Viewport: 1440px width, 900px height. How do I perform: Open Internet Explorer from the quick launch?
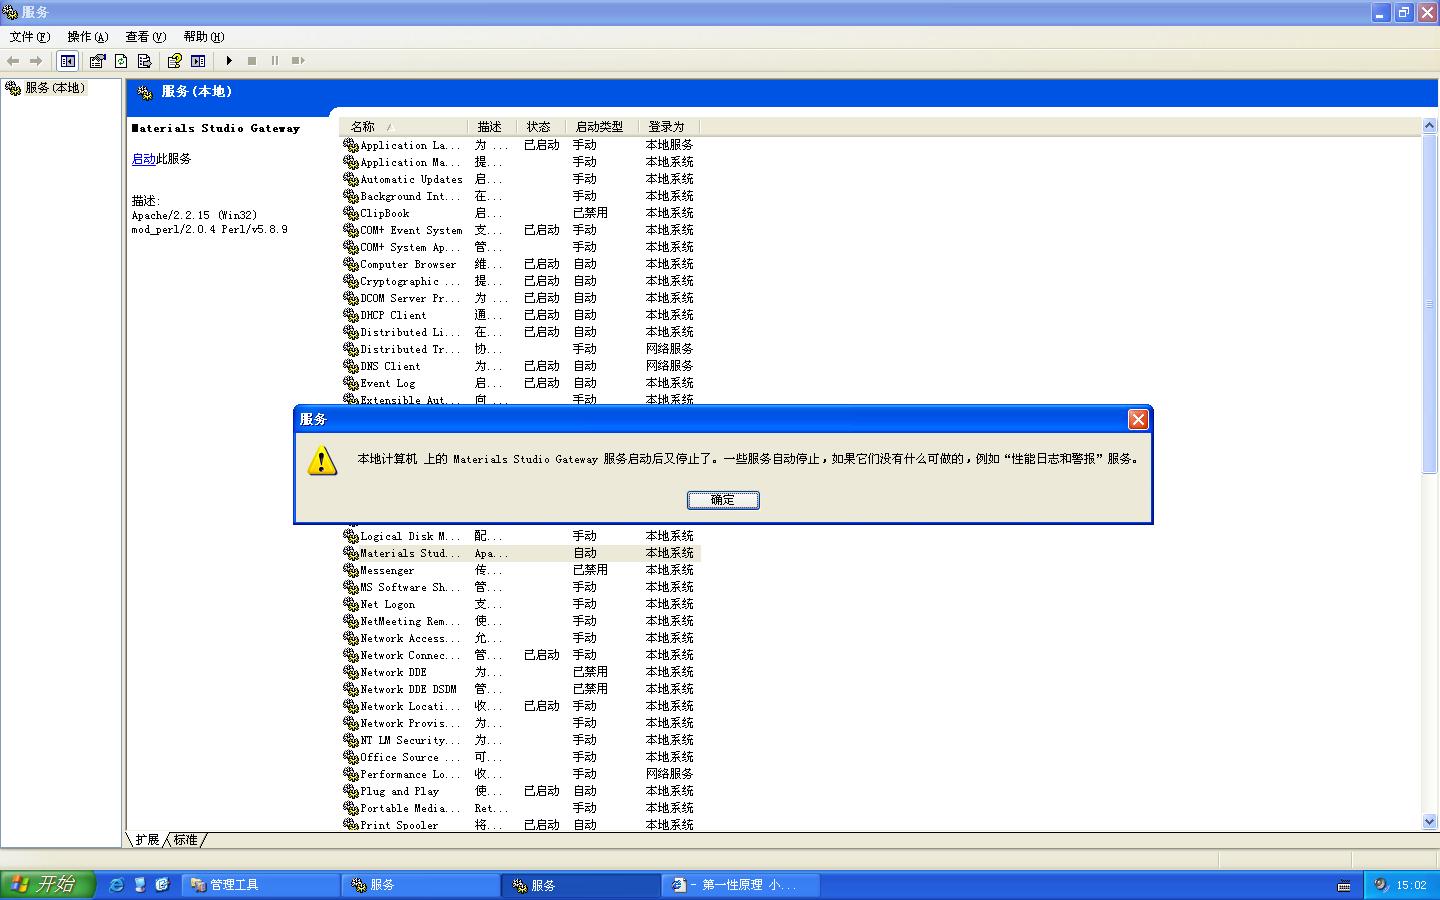coord(116,885)
